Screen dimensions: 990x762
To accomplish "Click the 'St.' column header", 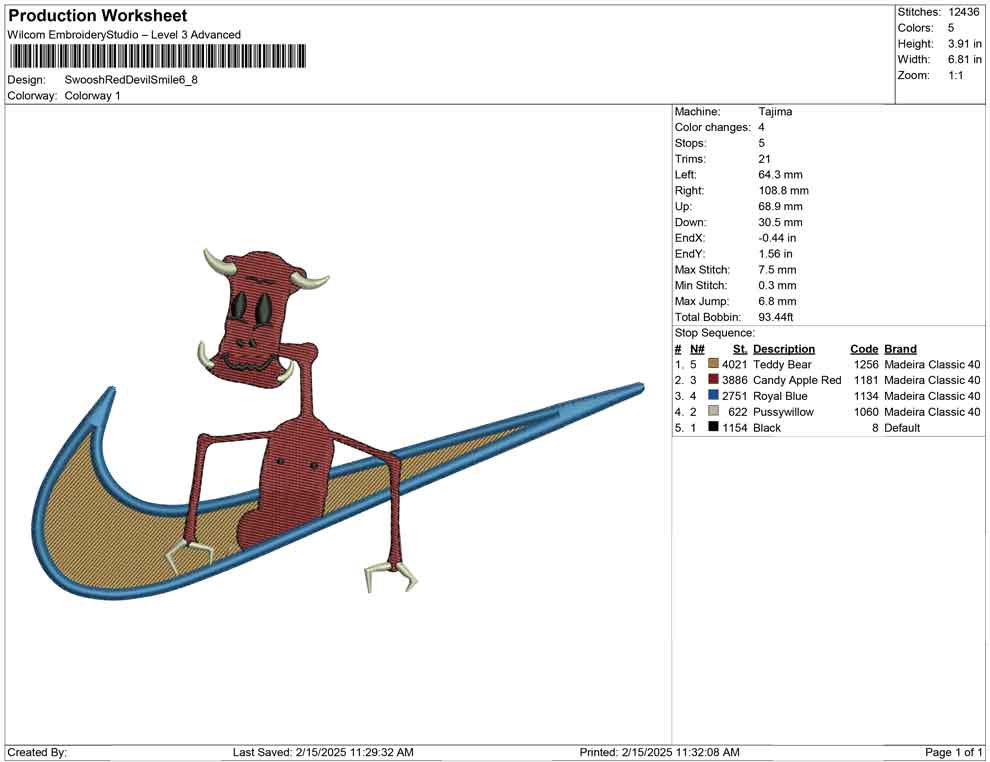I will coord(740,348).
